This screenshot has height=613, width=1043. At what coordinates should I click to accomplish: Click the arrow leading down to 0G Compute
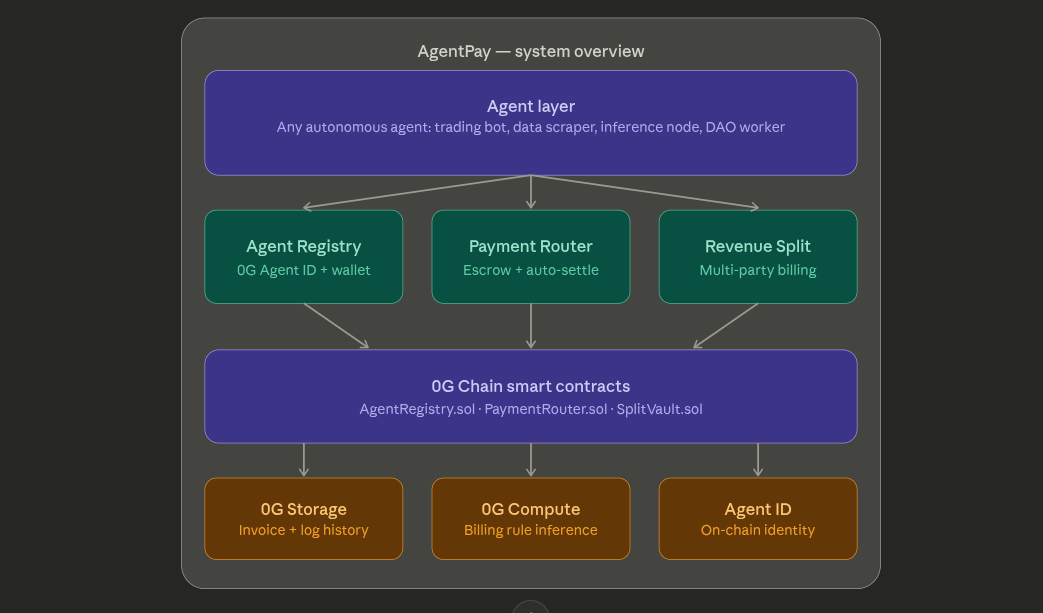[531, 460]
